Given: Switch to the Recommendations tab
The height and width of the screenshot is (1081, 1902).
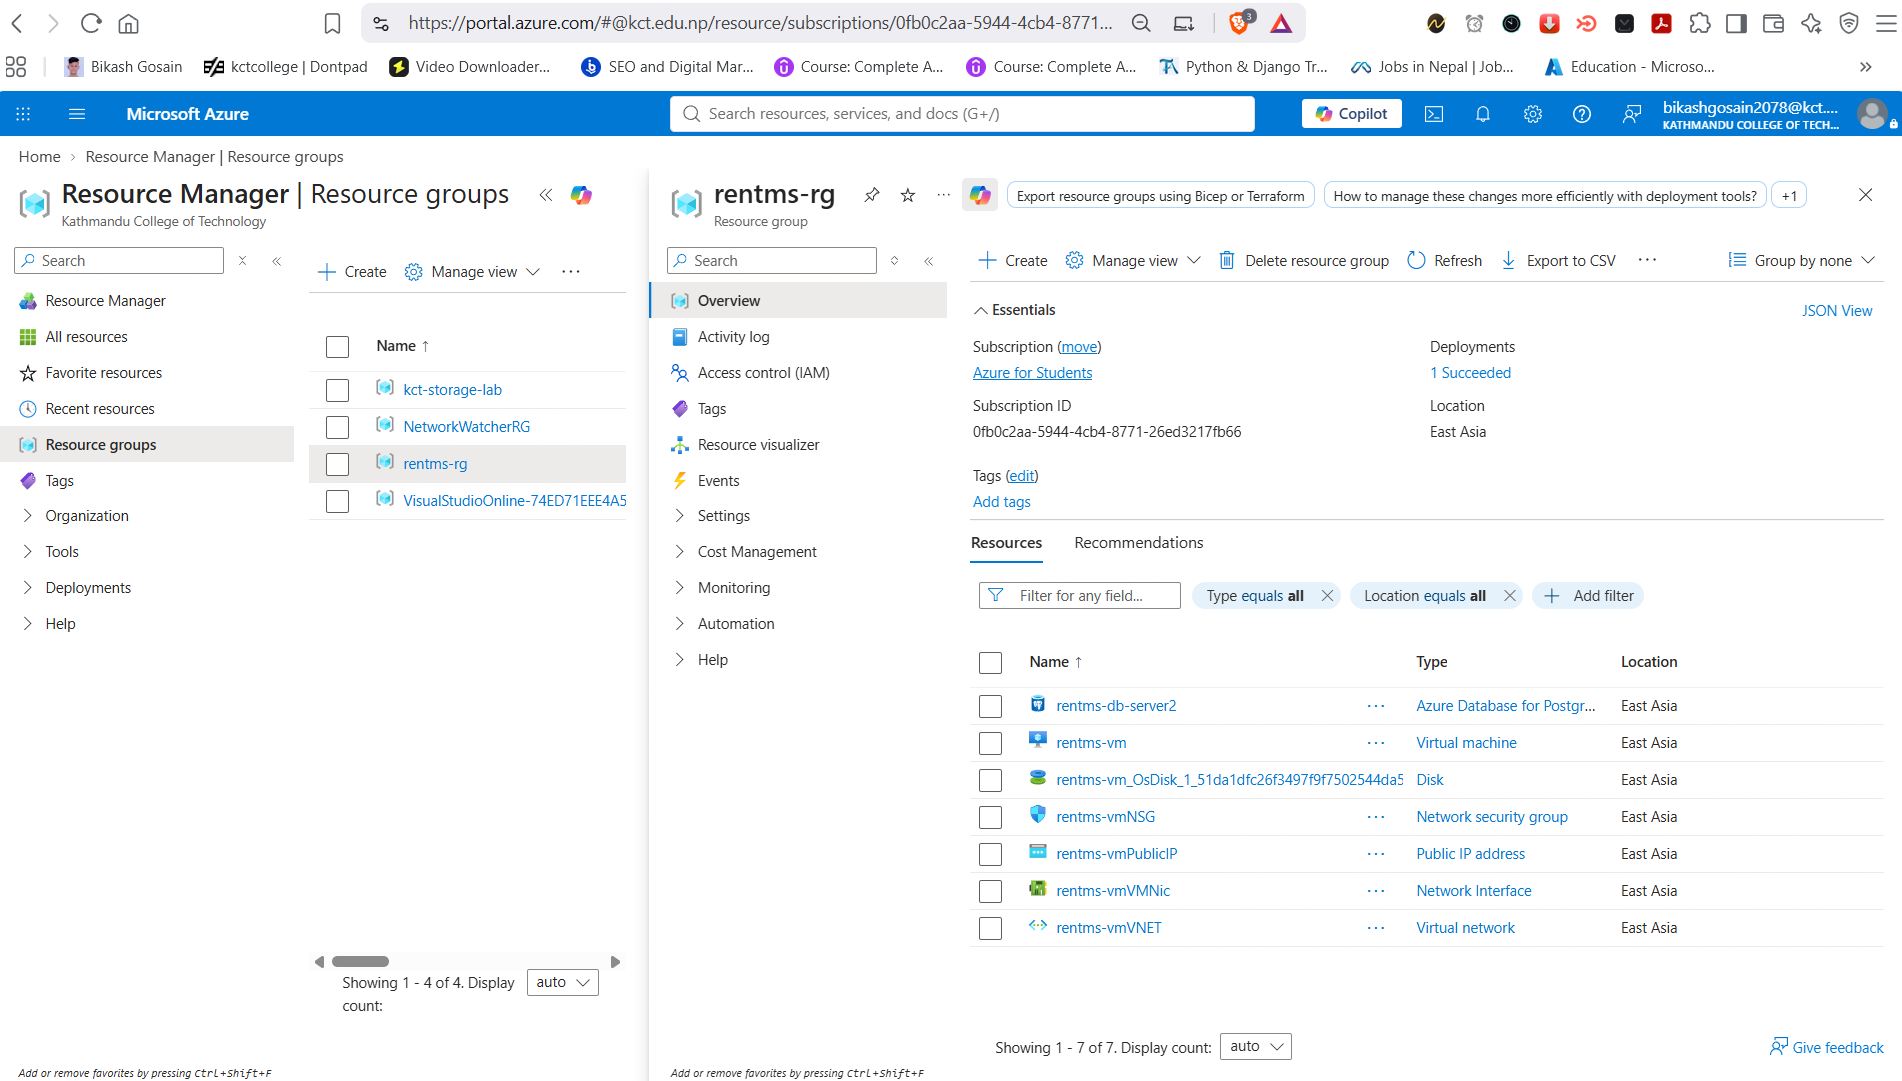Looking at the screenshot, I should click(x=1139, y=543).
